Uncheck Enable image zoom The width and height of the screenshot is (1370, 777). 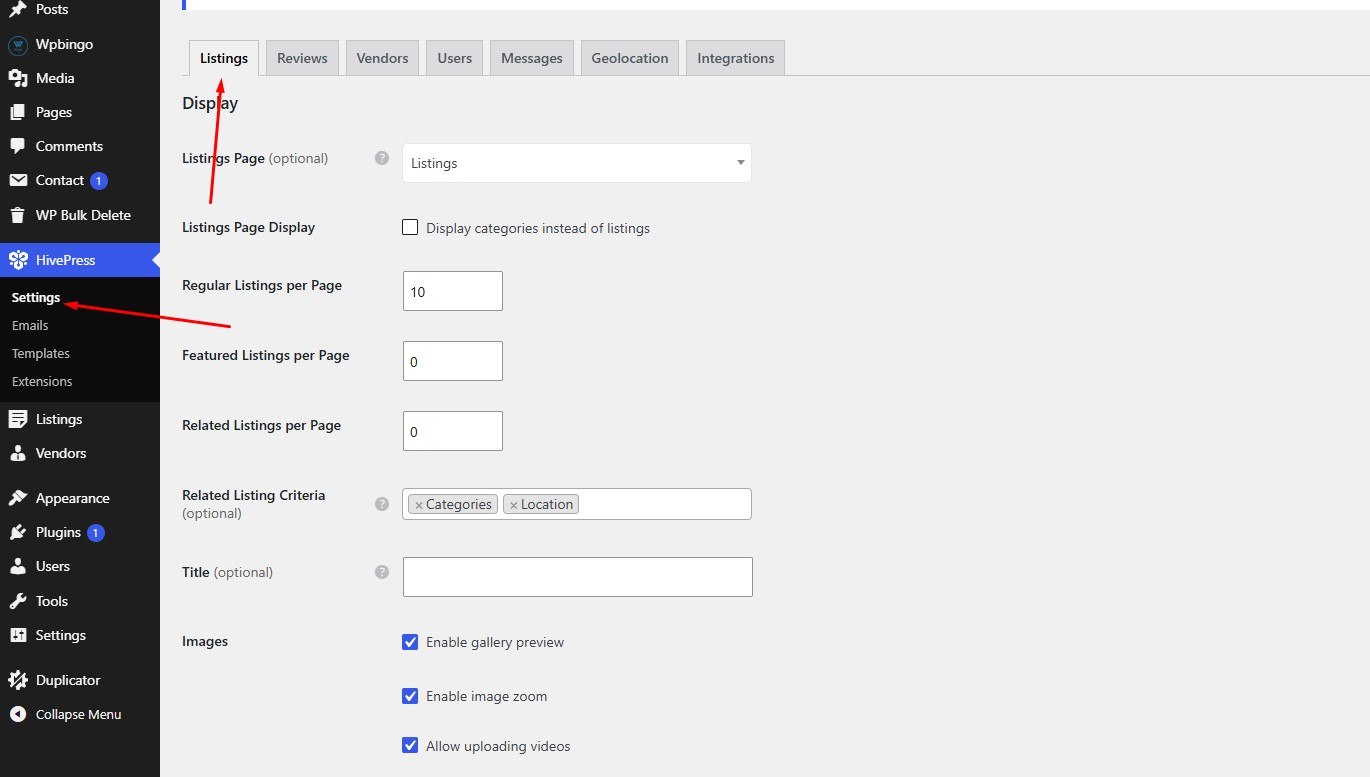point(410,696)
